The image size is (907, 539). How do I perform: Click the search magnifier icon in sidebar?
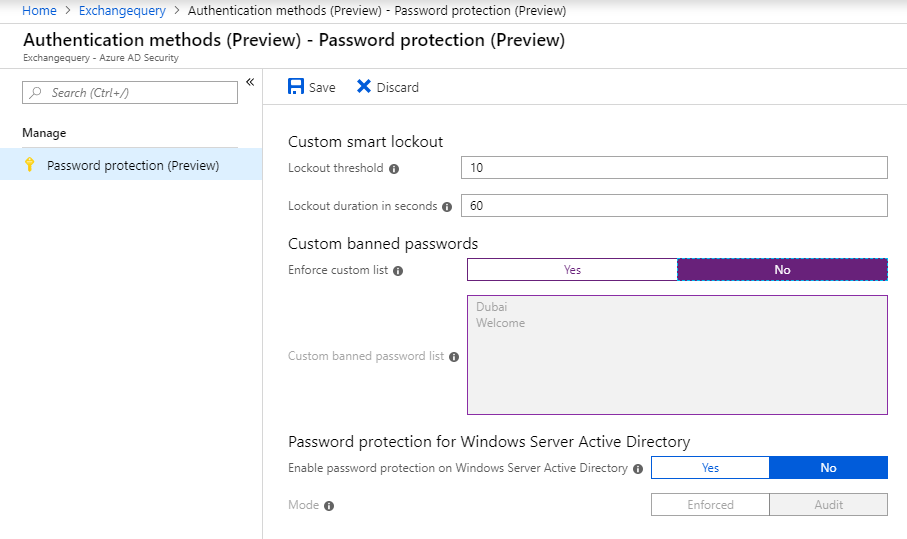click(x=37, y=93)
